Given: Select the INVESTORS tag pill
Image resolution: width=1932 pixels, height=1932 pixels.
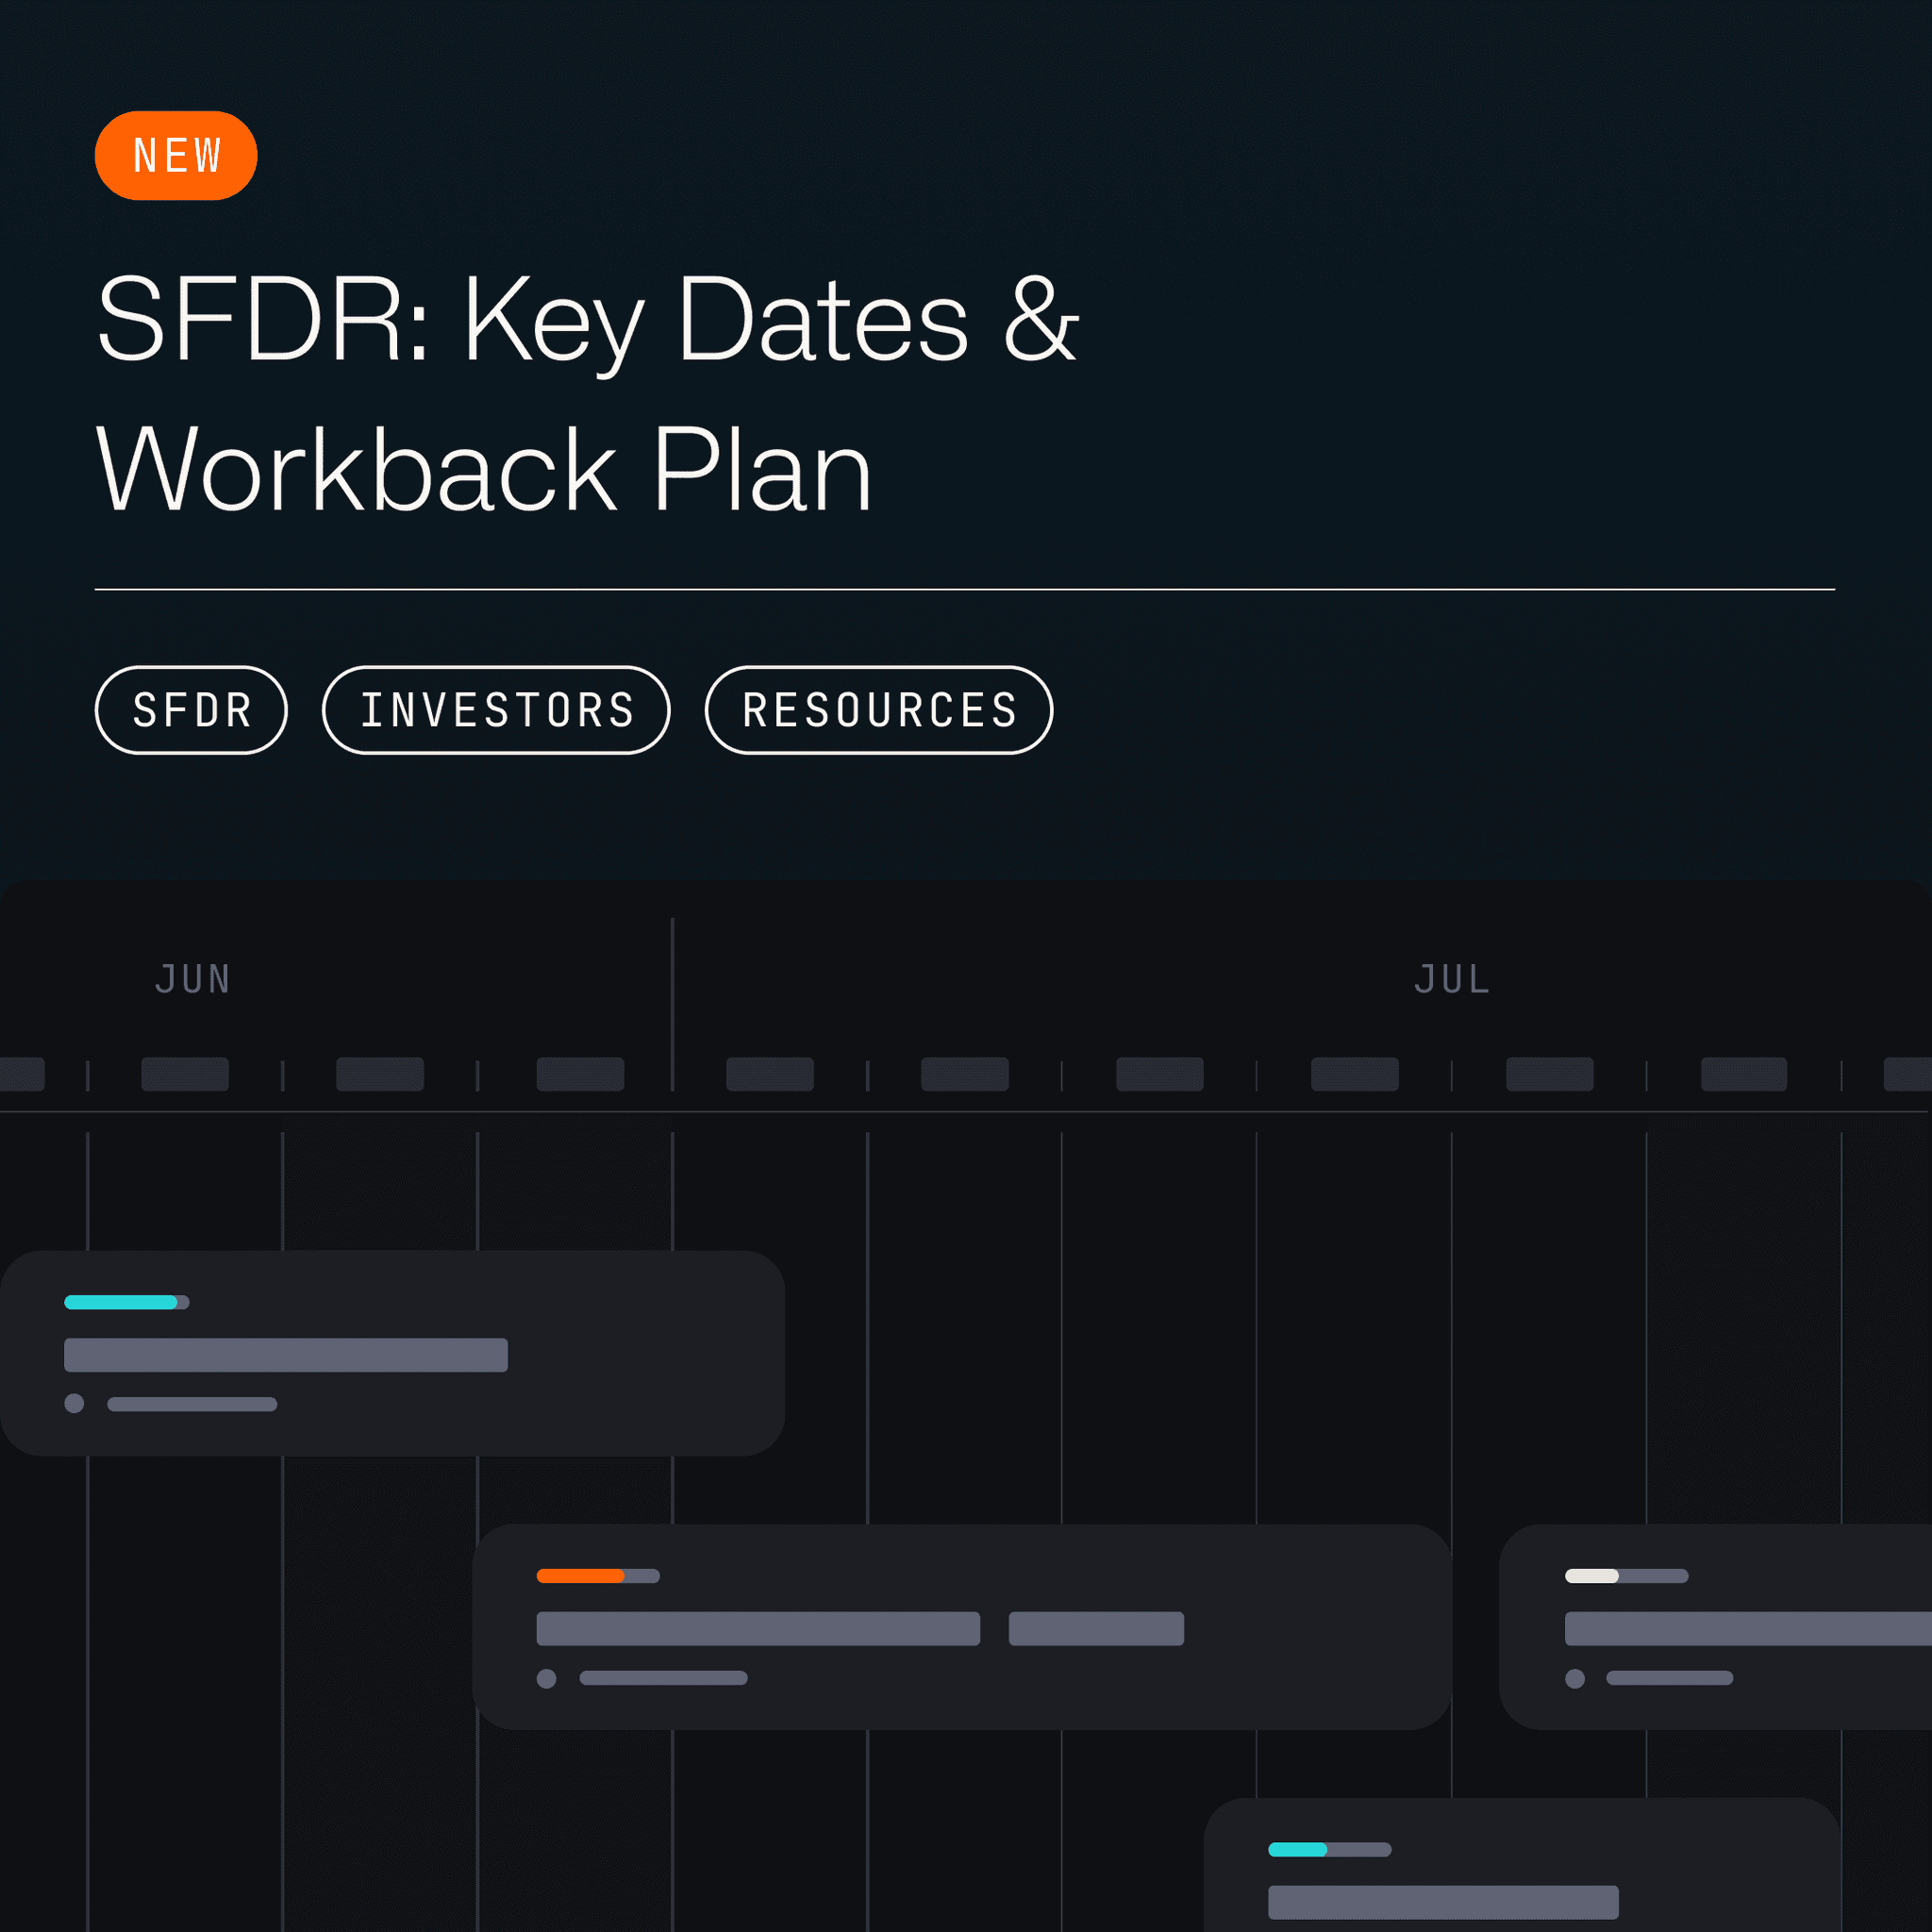Looking at the screenshot, I should coord(496,710).
